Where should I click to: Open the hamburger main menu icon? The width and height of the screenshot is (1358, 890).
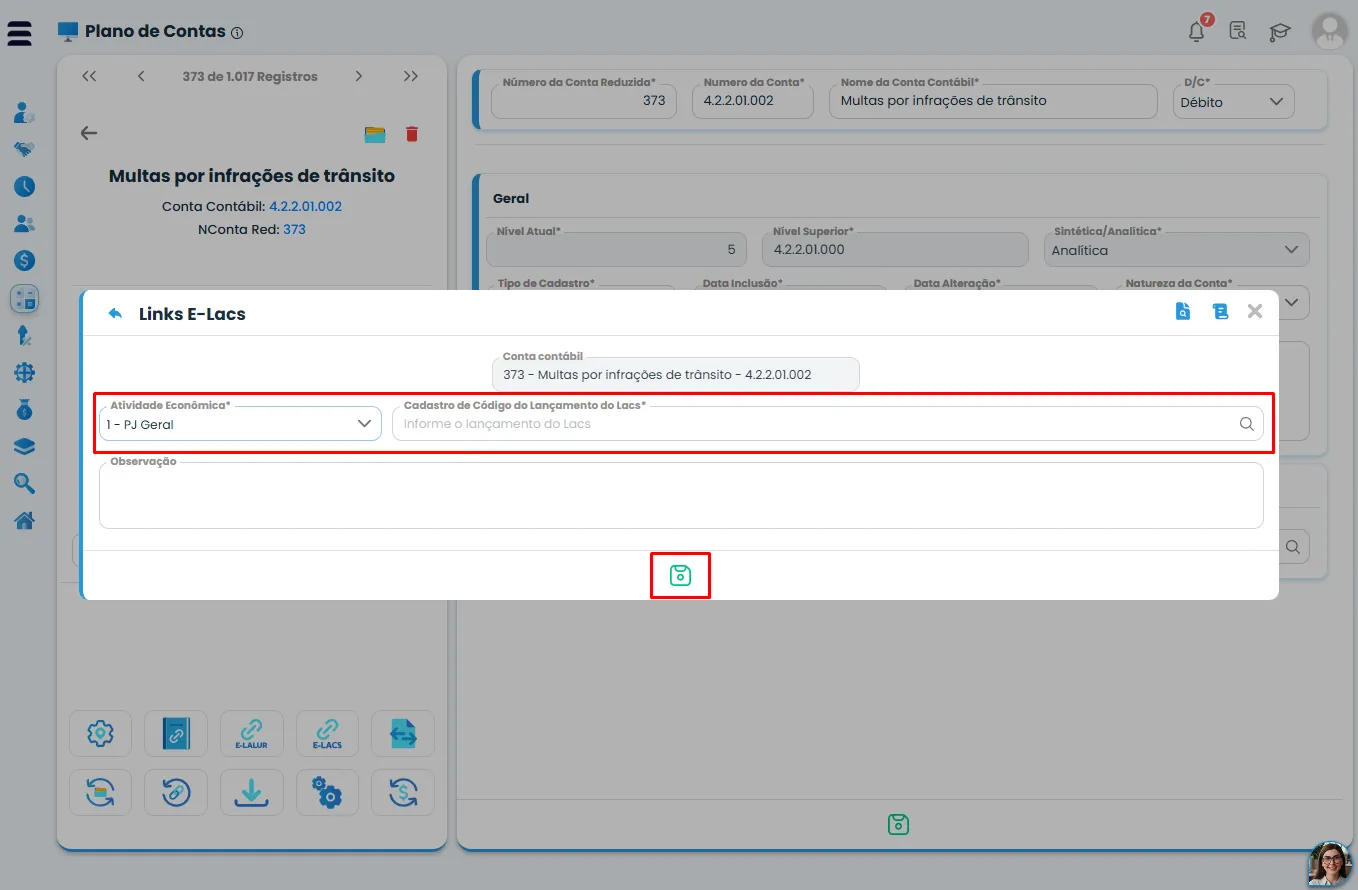(x=19, y=33)
